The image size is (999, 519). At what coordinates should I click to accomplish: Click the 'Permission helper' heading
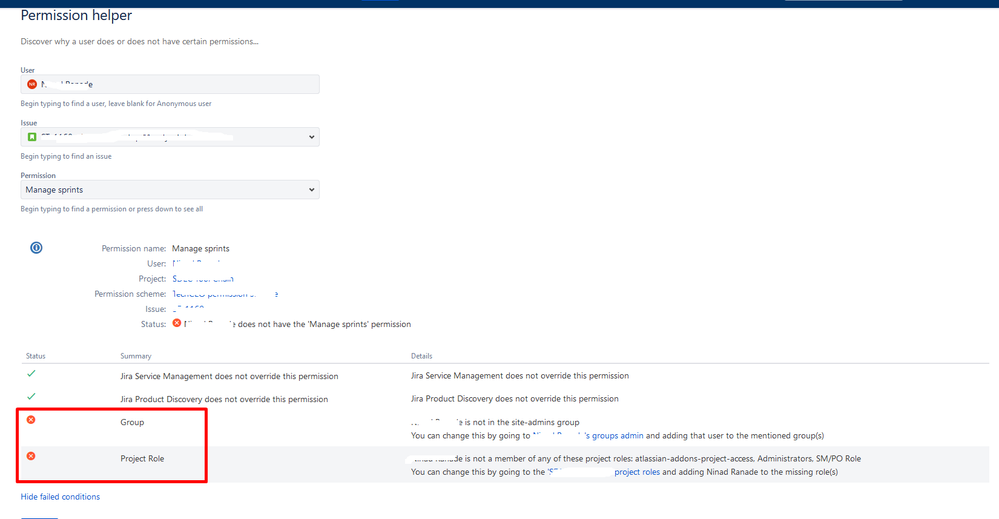click(76, 15)
